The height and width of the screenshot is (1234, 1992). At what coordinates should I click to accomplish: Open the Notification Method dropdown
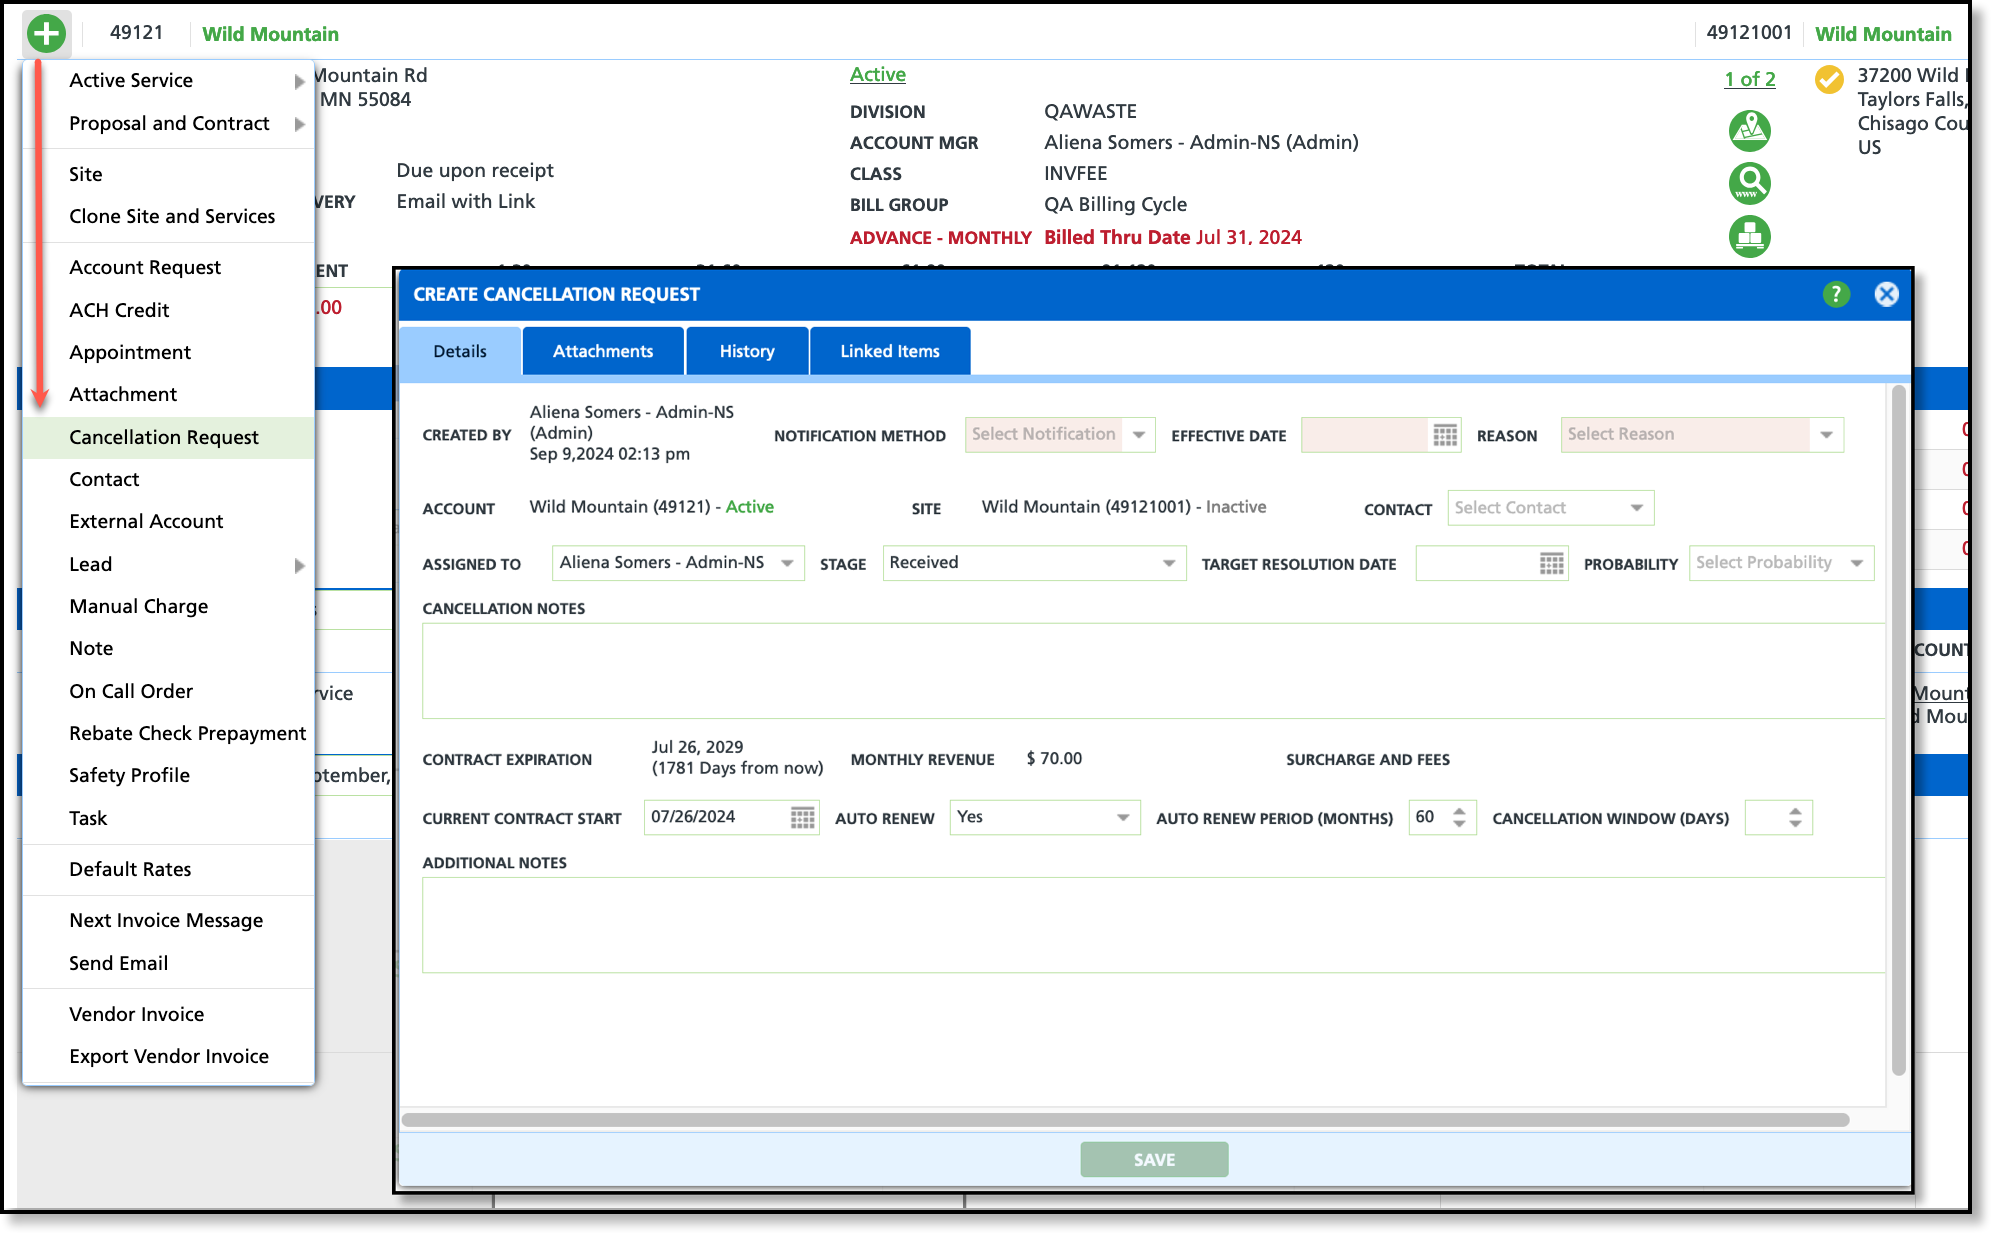tap(1138, 435)
